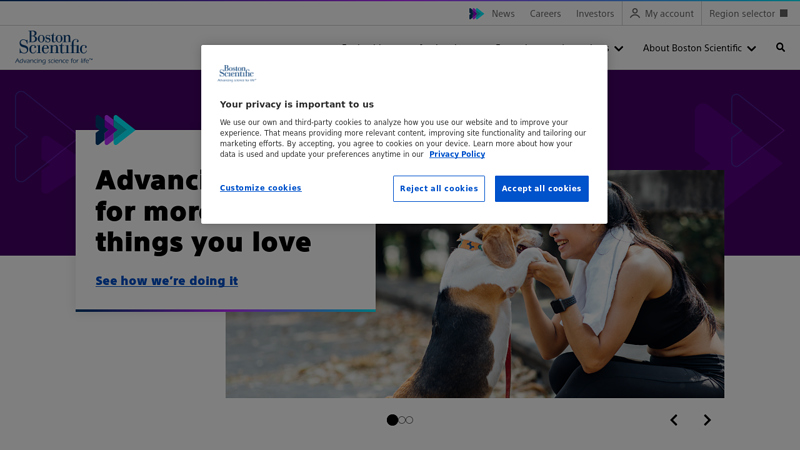Click the Boston Scientific header logo
Image resolution: width=800 pixels, height=450 pixels.
click(54, 47)
